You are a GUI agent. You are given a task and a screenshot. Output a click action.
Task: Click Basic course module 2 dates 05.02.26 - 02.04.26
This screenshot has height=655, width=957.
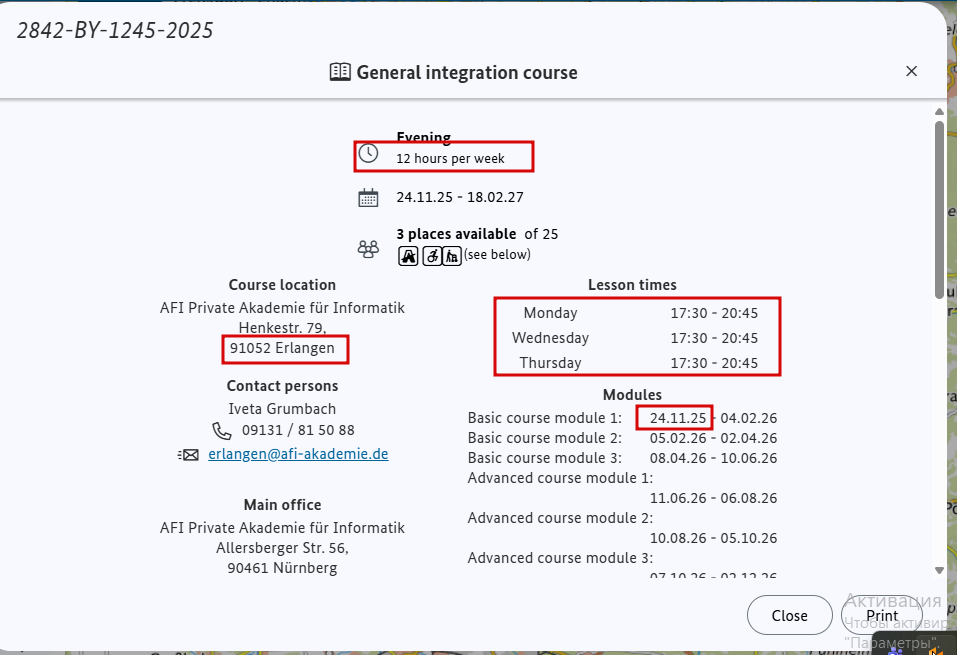click(713, 438)
